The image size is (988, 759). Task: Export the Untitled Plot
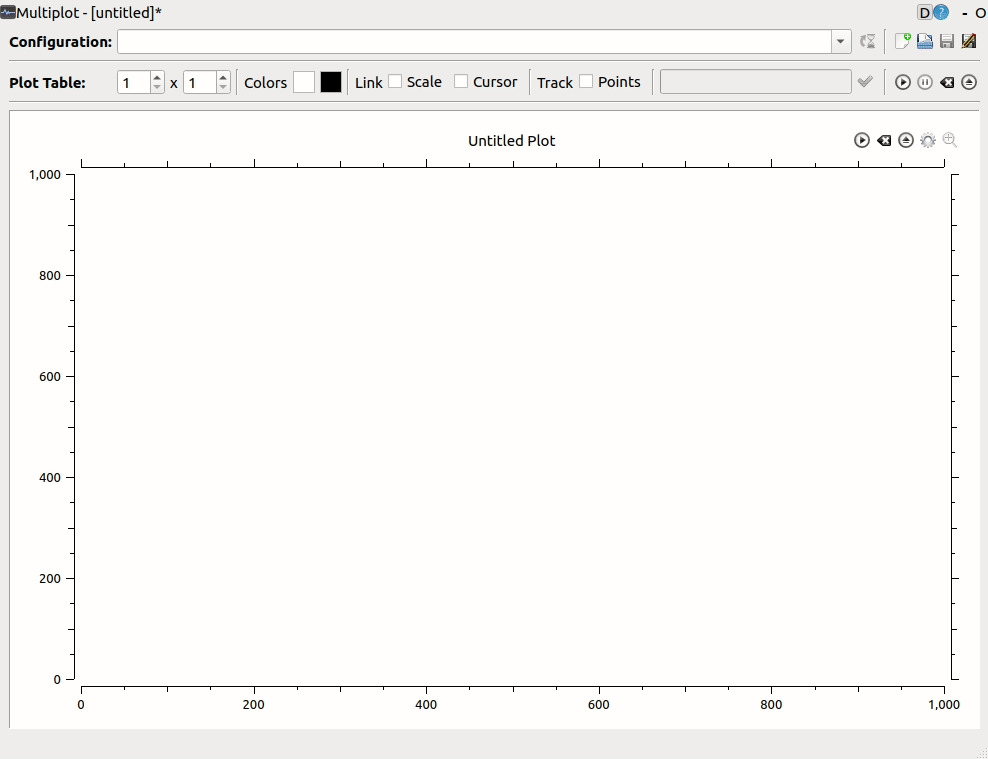[x=905, y=140]
